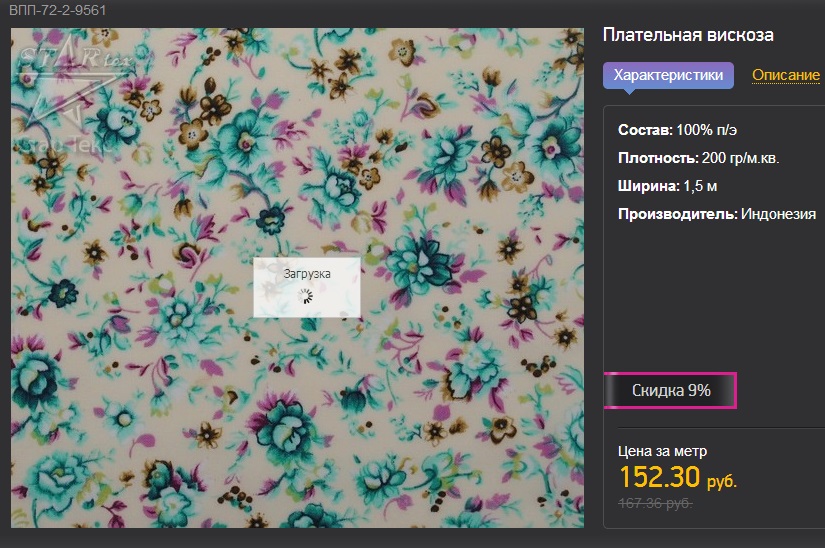Click the Цена за метр label

click(663, 451)
